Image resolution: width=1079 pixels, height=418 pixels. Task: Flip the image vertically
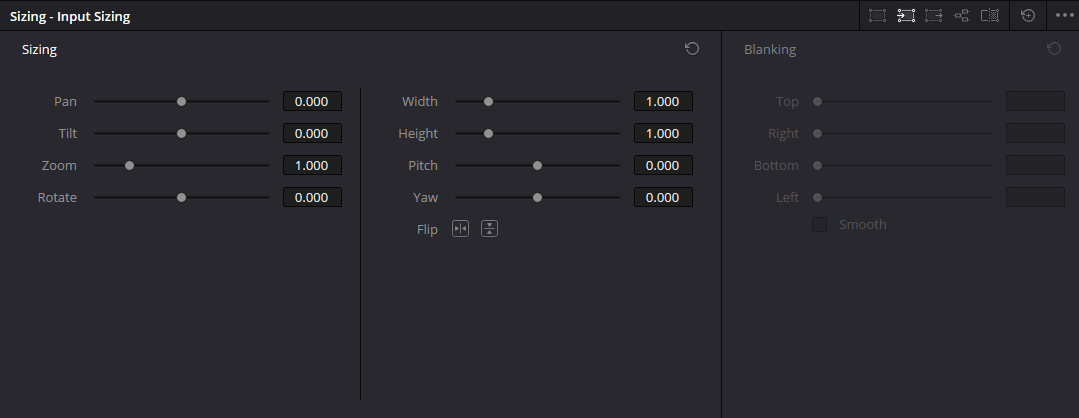click(x=489, y=229)
